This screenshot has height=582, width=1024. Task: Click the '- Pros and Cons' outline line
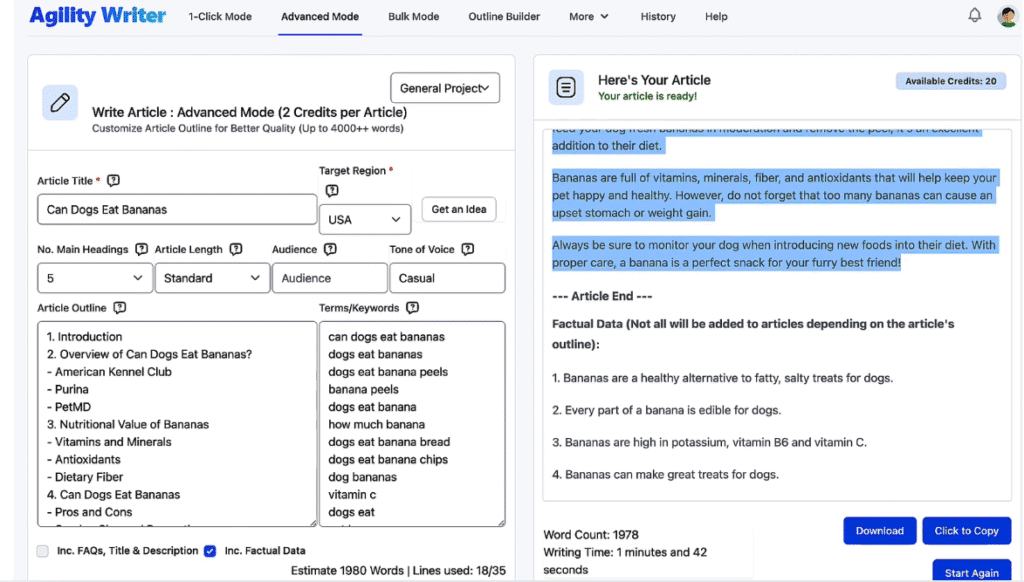89,512
